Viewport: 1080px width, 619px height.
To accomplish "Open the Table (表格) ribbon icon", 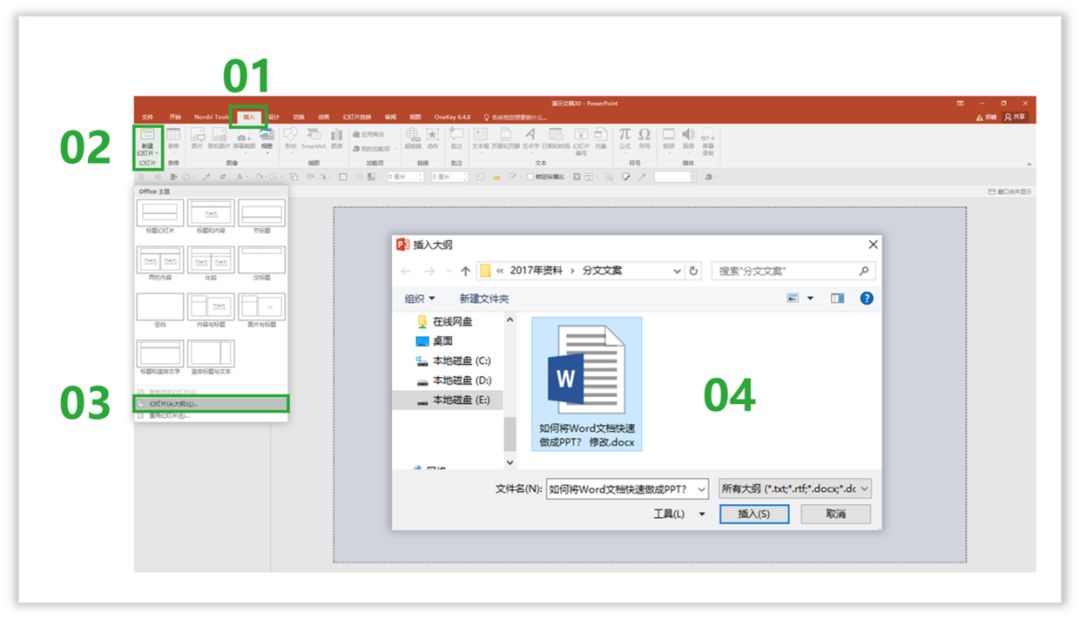I will (x=174, y=138).
